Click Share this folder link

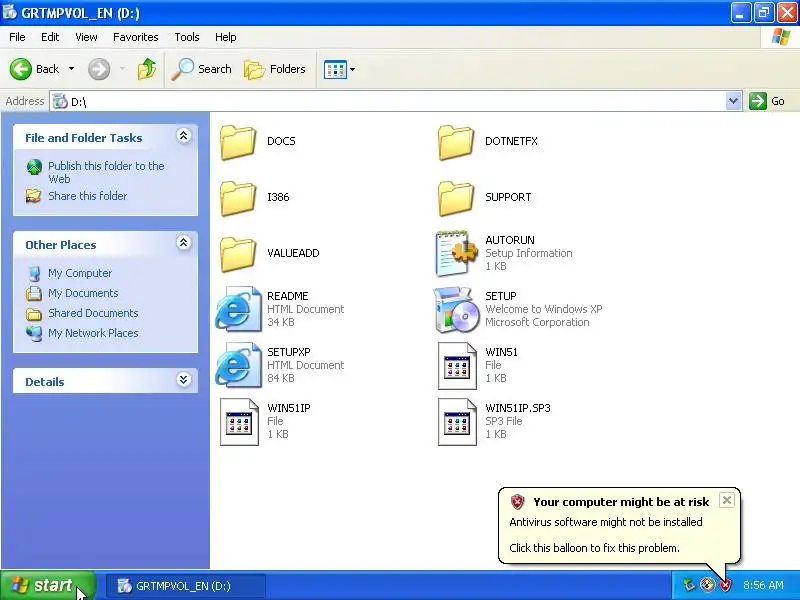pyautogui.click(x=88, y=196)
